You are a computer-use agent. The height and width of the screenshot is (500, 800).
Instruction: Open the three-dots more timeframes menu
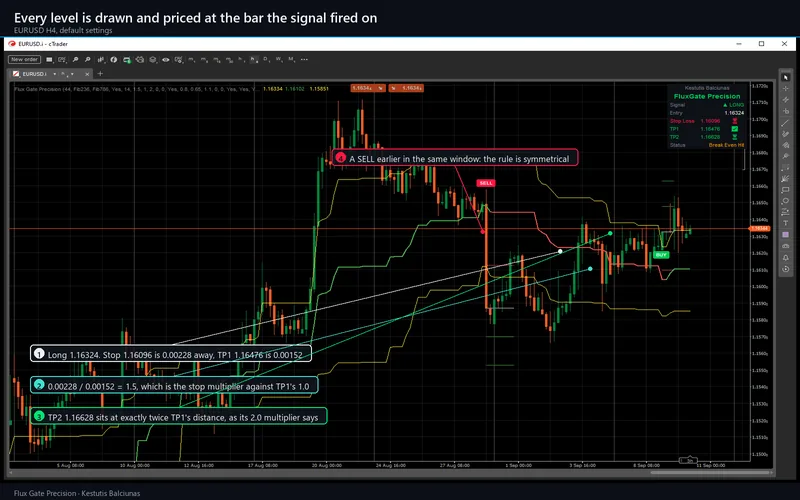pos(304,60)
